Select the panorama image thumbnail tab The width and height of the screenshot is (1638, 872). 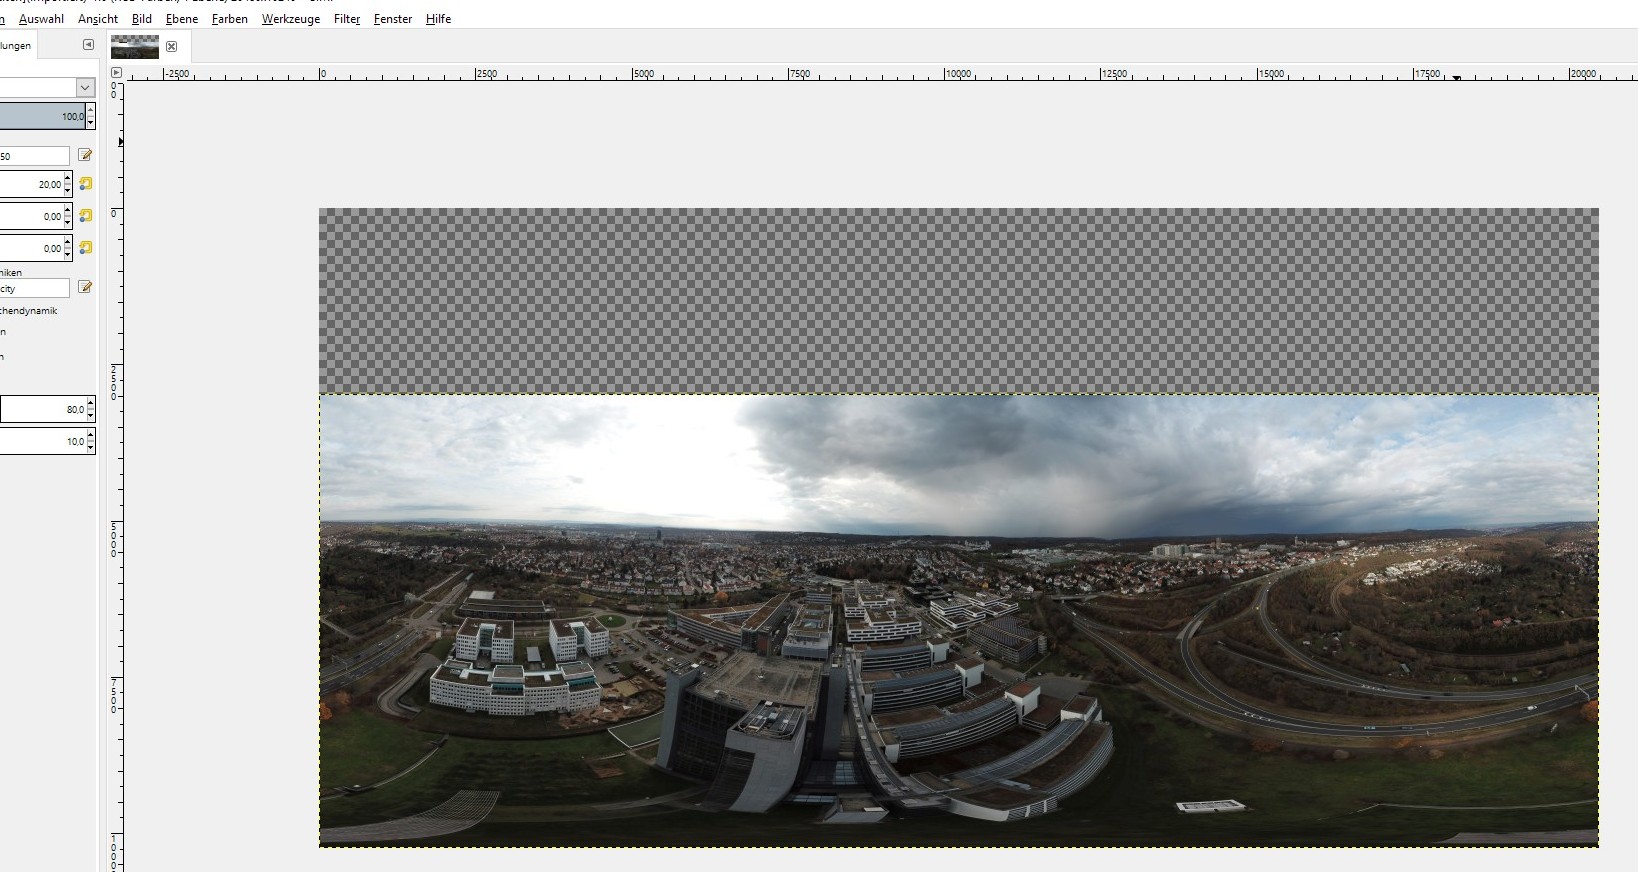click(135, 47)
